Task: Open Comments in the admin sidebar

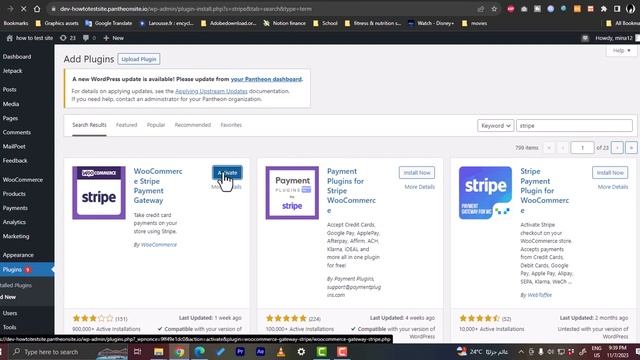Action: [17, 133]
